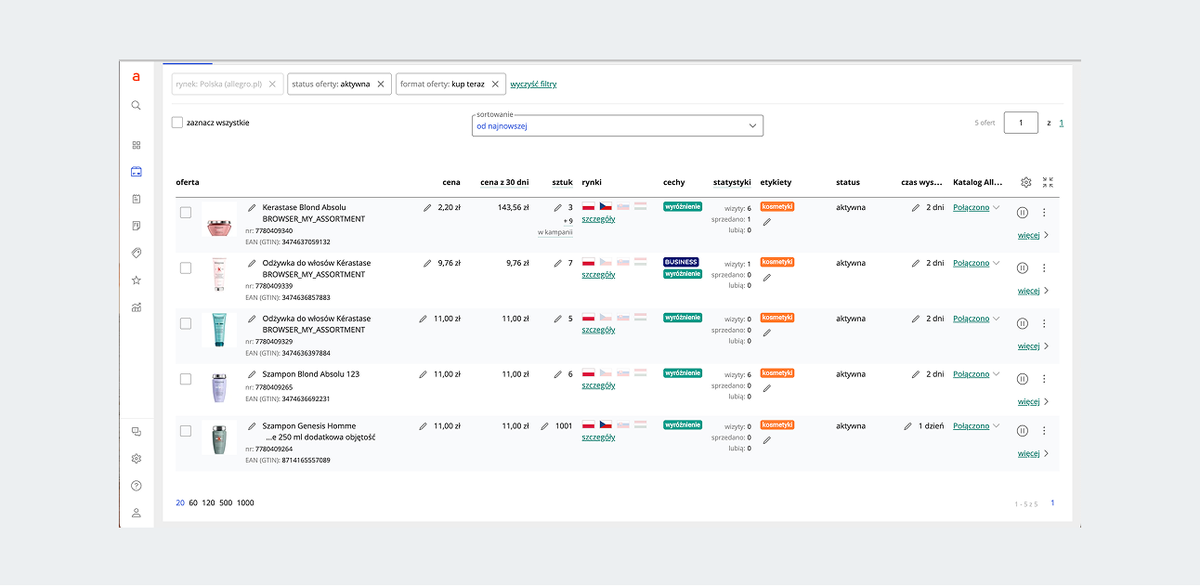This screenshot has width=1200, height=587.
Task: Tick the Szampon Genesis Homme offer checkbox
Action: point(185,431)
